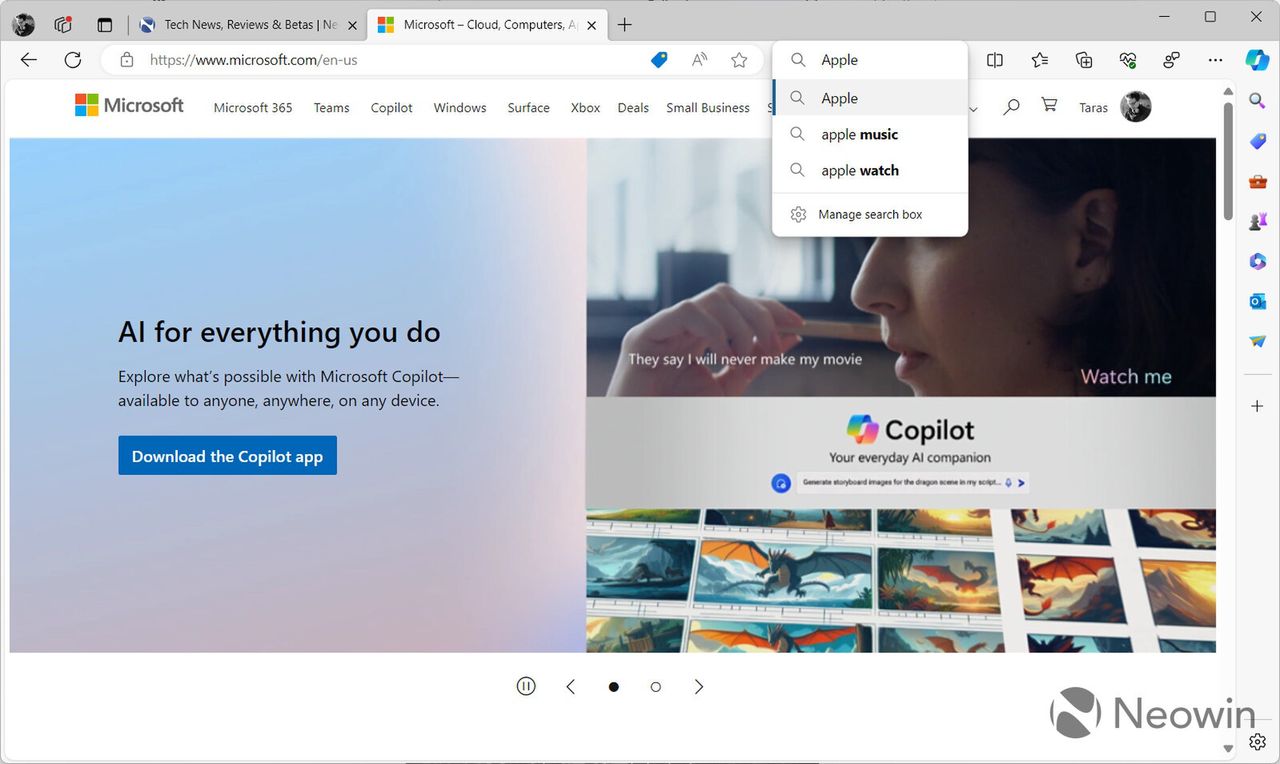Open Microsoft 365 nav link
Image resolution: width=1280 pixels, height=764 pixels.
[x=253, y=108]
